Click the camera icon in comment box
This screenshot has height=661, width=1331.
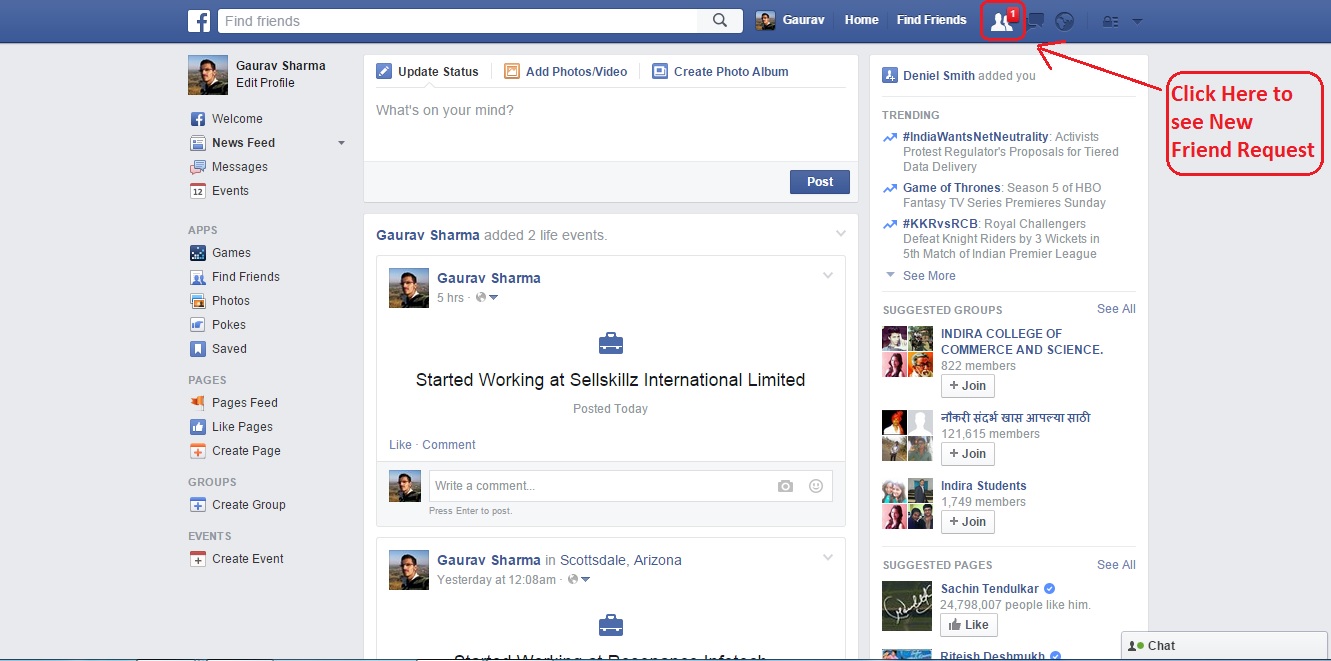click(785, 486)
